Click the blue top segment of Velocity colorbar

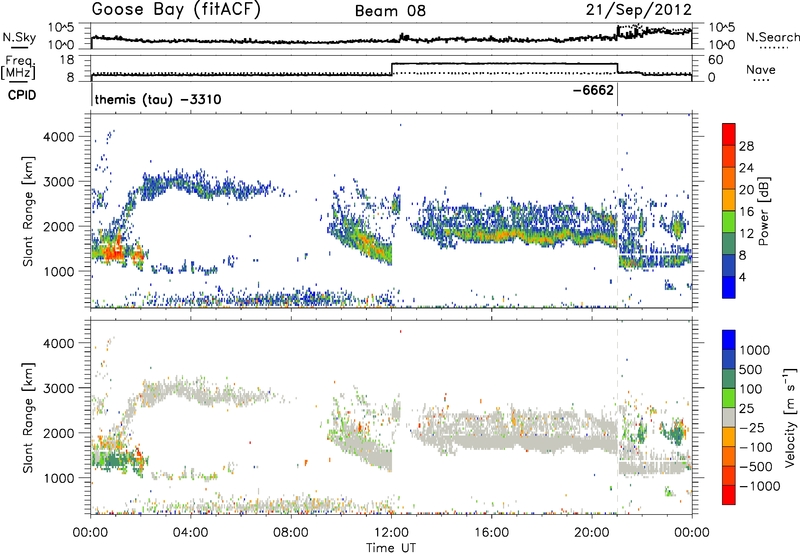pos(729,340)
